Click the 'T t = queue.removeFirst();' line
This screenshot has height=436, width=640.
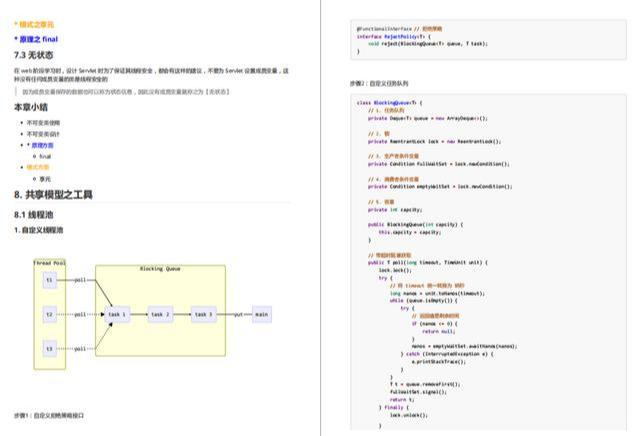click(425, 384)
